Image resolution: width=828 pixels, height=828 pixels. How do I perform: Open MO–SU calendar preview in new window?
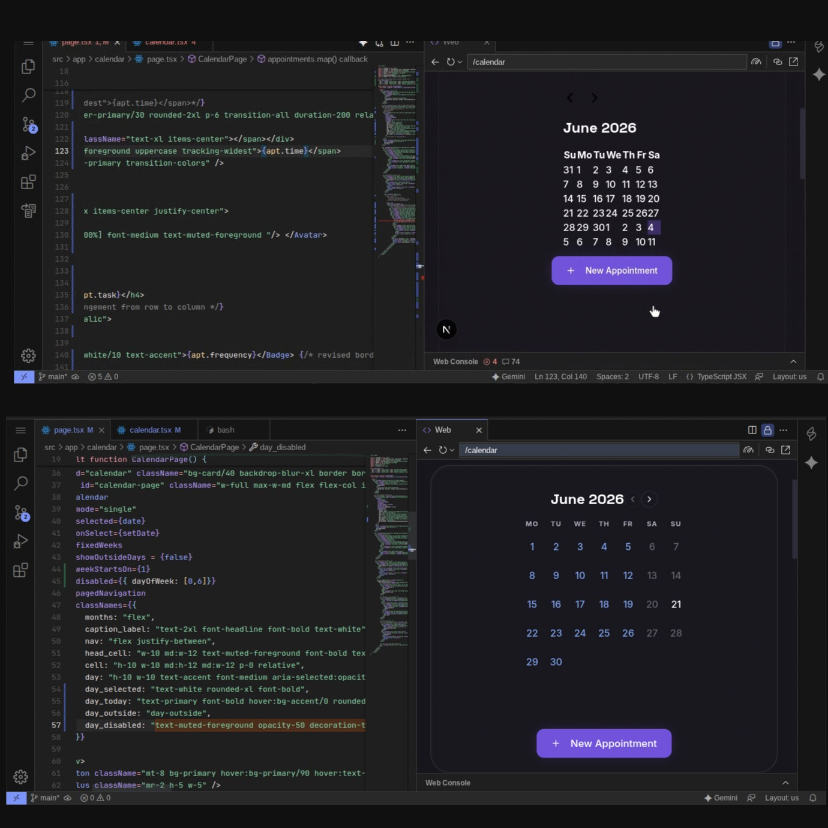(x=786, y=450)
